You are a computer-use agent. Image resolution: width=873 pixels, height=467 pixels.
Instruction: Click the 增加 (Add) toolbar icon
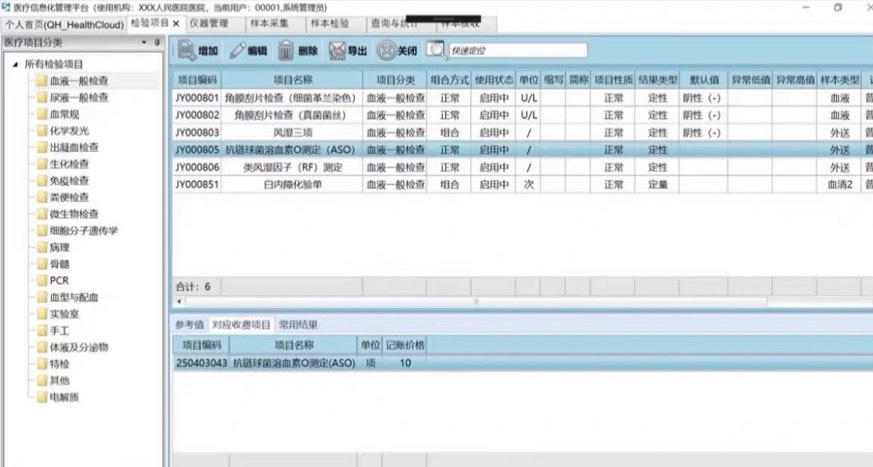pyautogui.click(x=187, y=51)
